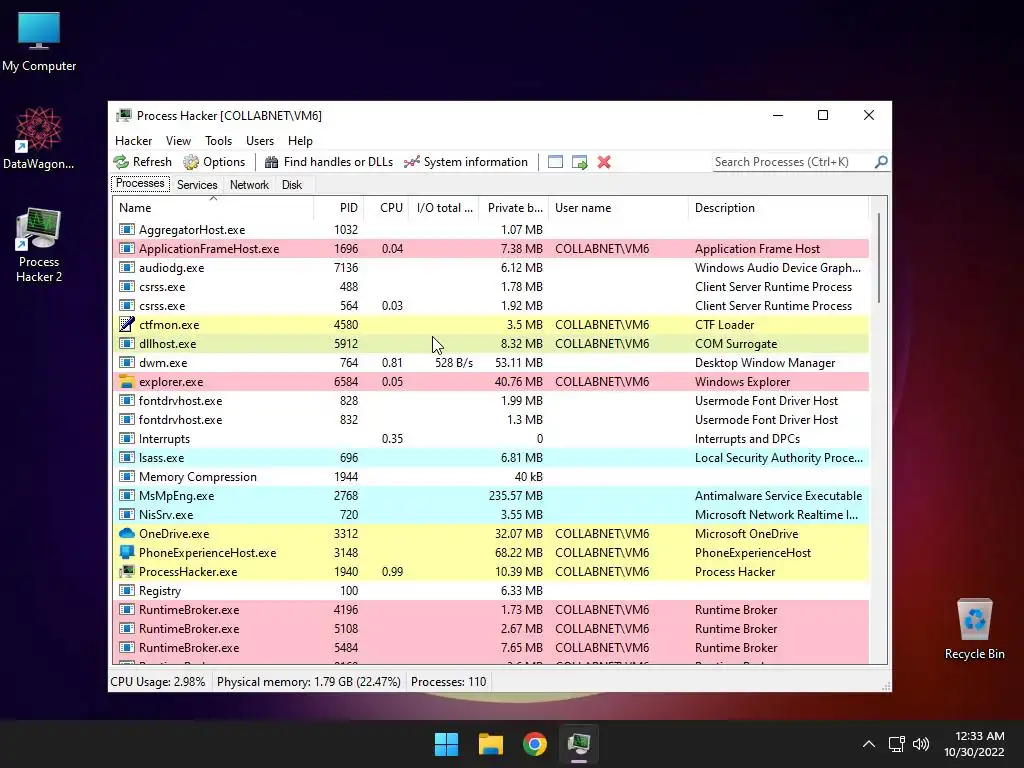
Task: Open the Tools menu
Action: 218,140
